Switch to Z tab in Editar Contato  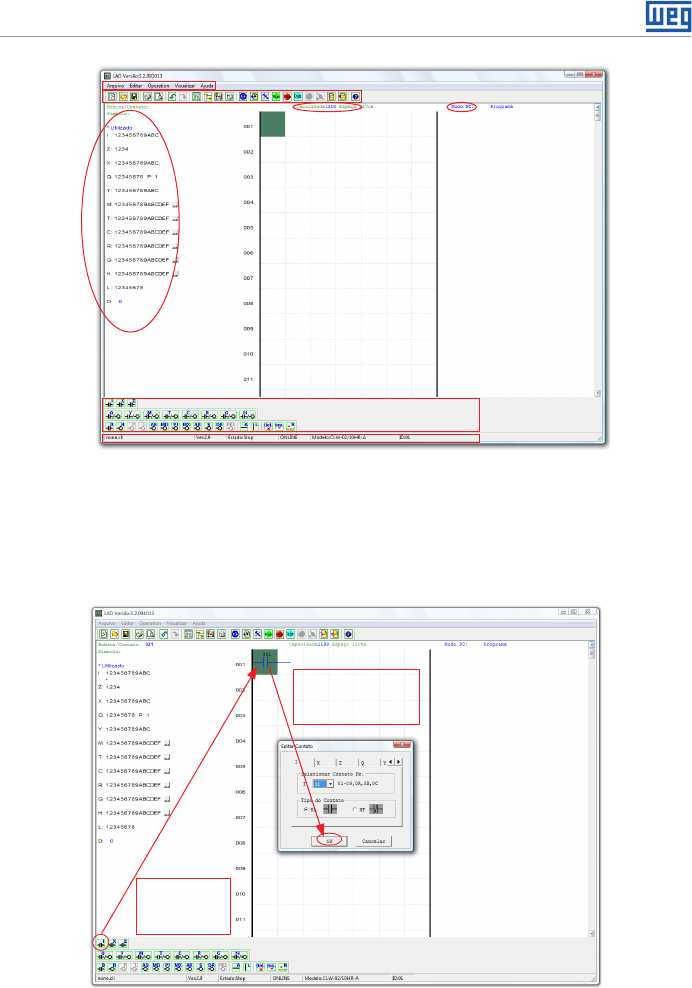(347, 762)
